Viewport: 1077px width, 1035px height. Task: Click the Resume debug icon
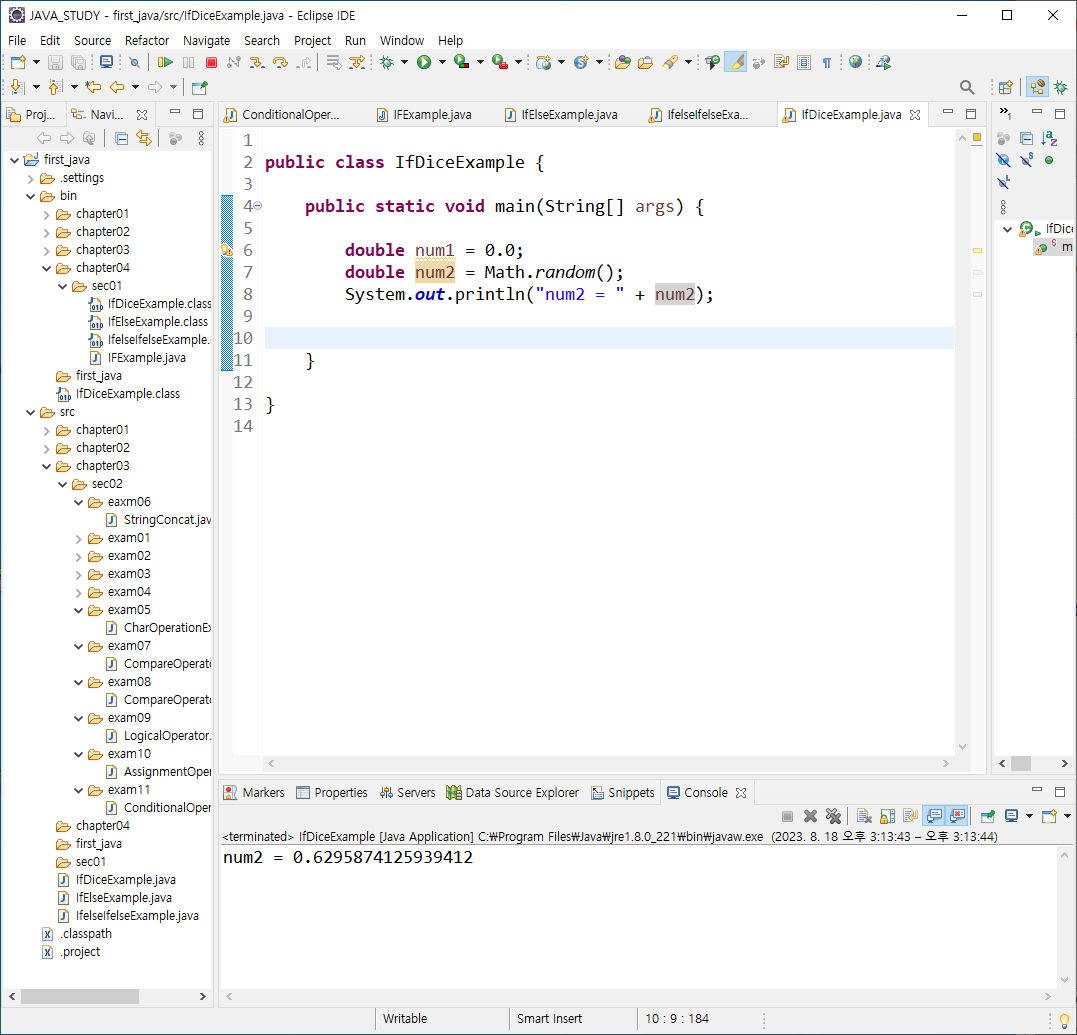click(165, 62)
